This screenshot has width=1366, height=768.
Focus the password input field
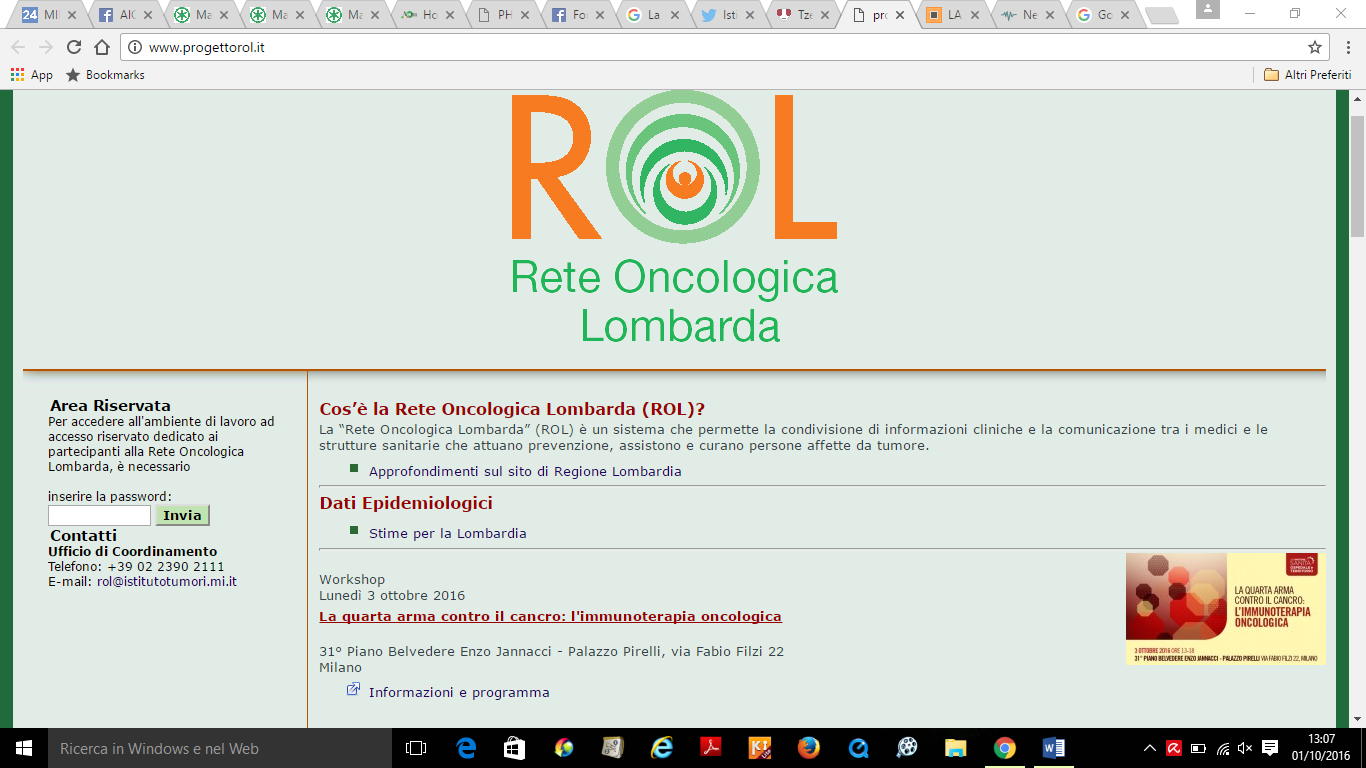pyautogui.click(x=99, y=516)
